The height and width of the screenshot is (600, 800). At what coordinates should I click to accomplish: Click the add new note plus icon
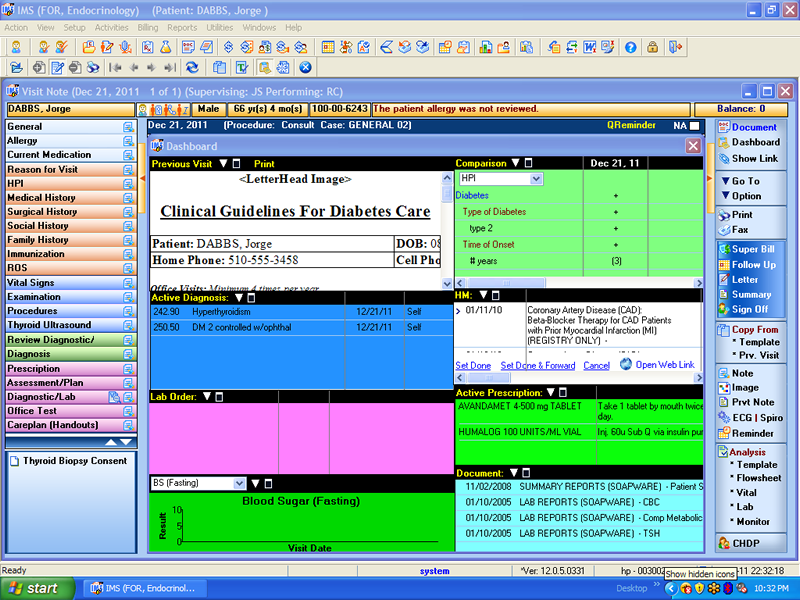coord(39,67)
